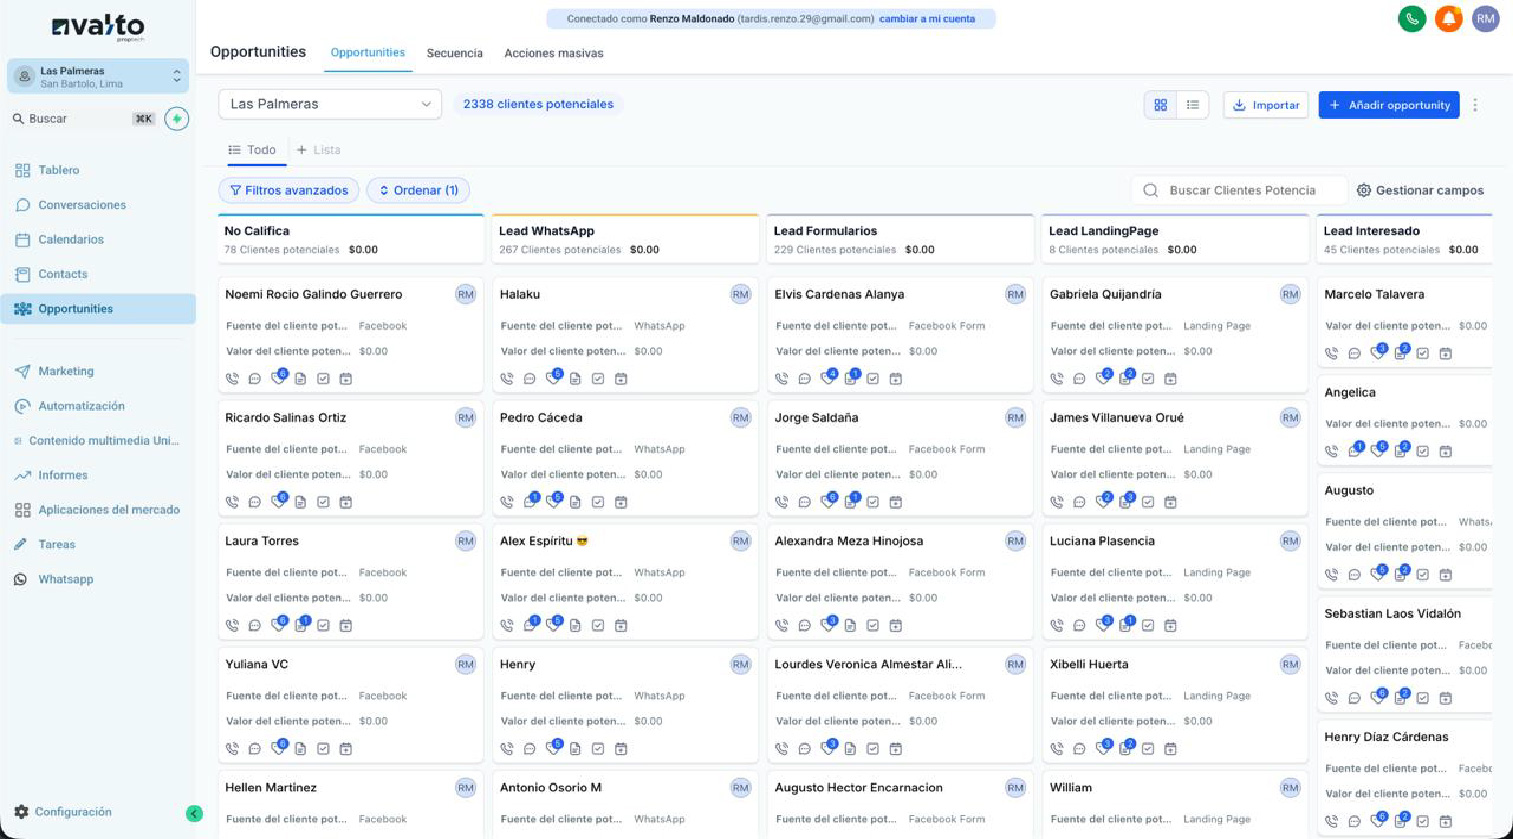Open the Las Palmeras account switcher
1513x839 pixels.
click(98, 77)
